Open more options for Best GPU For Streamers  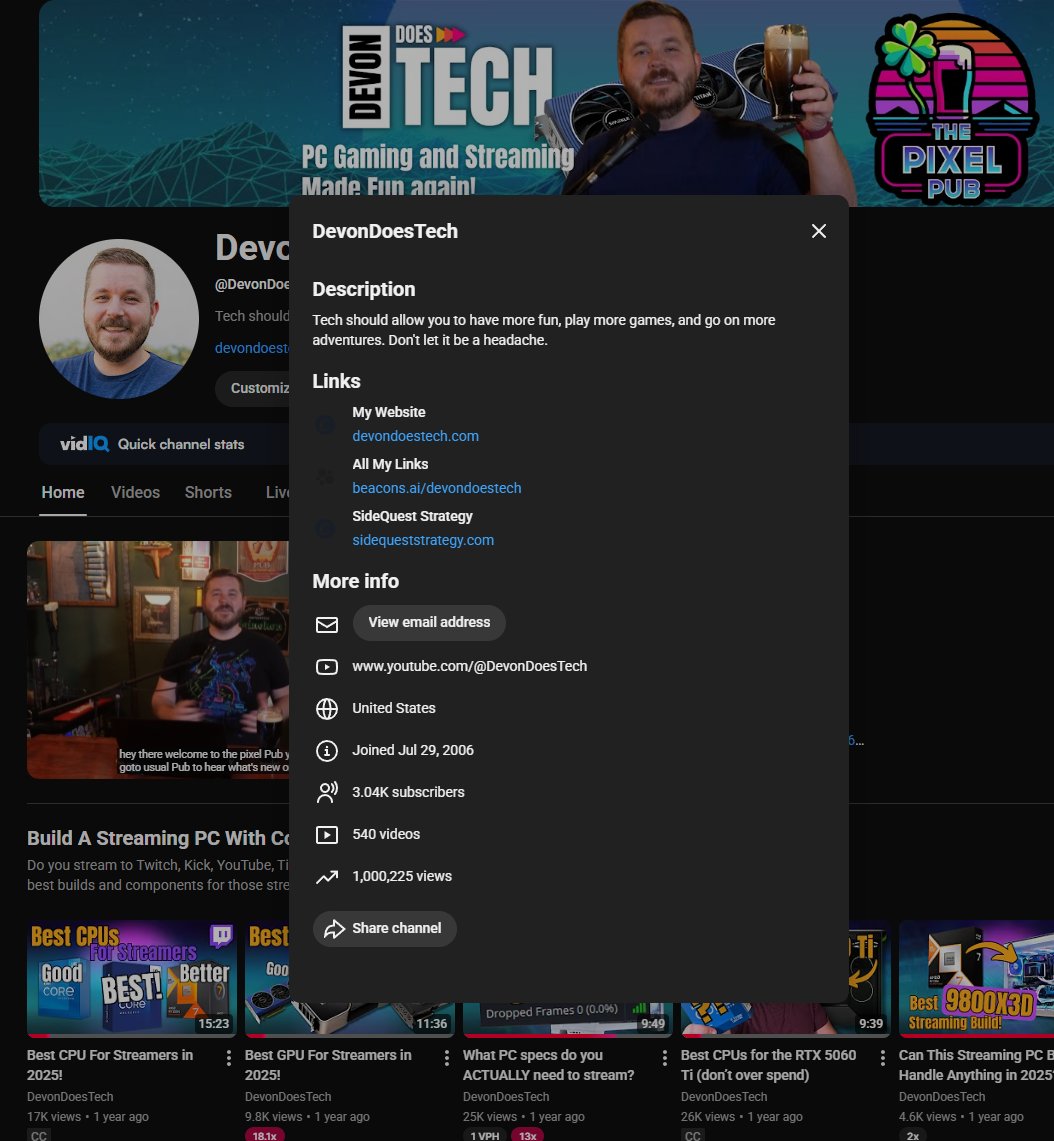(x=446, y=1057)
